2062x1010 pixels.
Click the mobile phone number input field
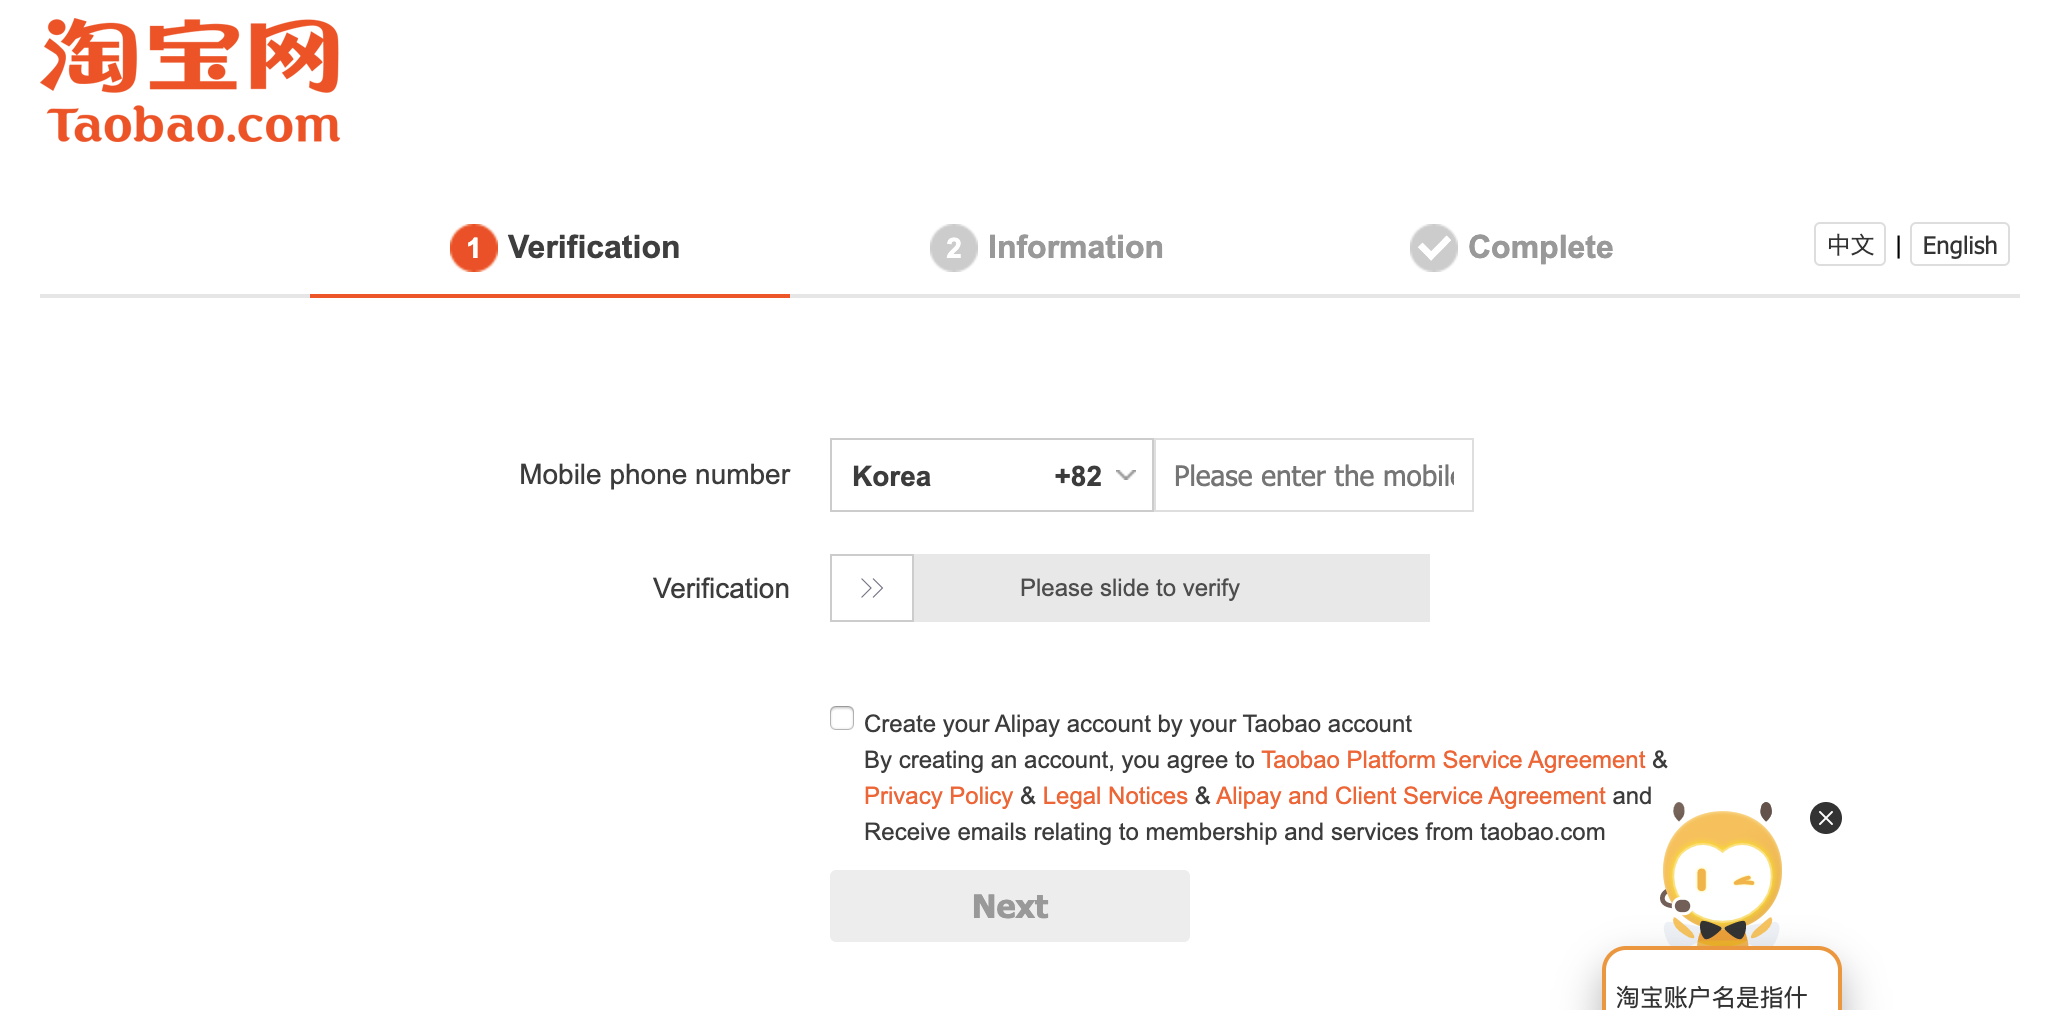[x=1314, y=476]
